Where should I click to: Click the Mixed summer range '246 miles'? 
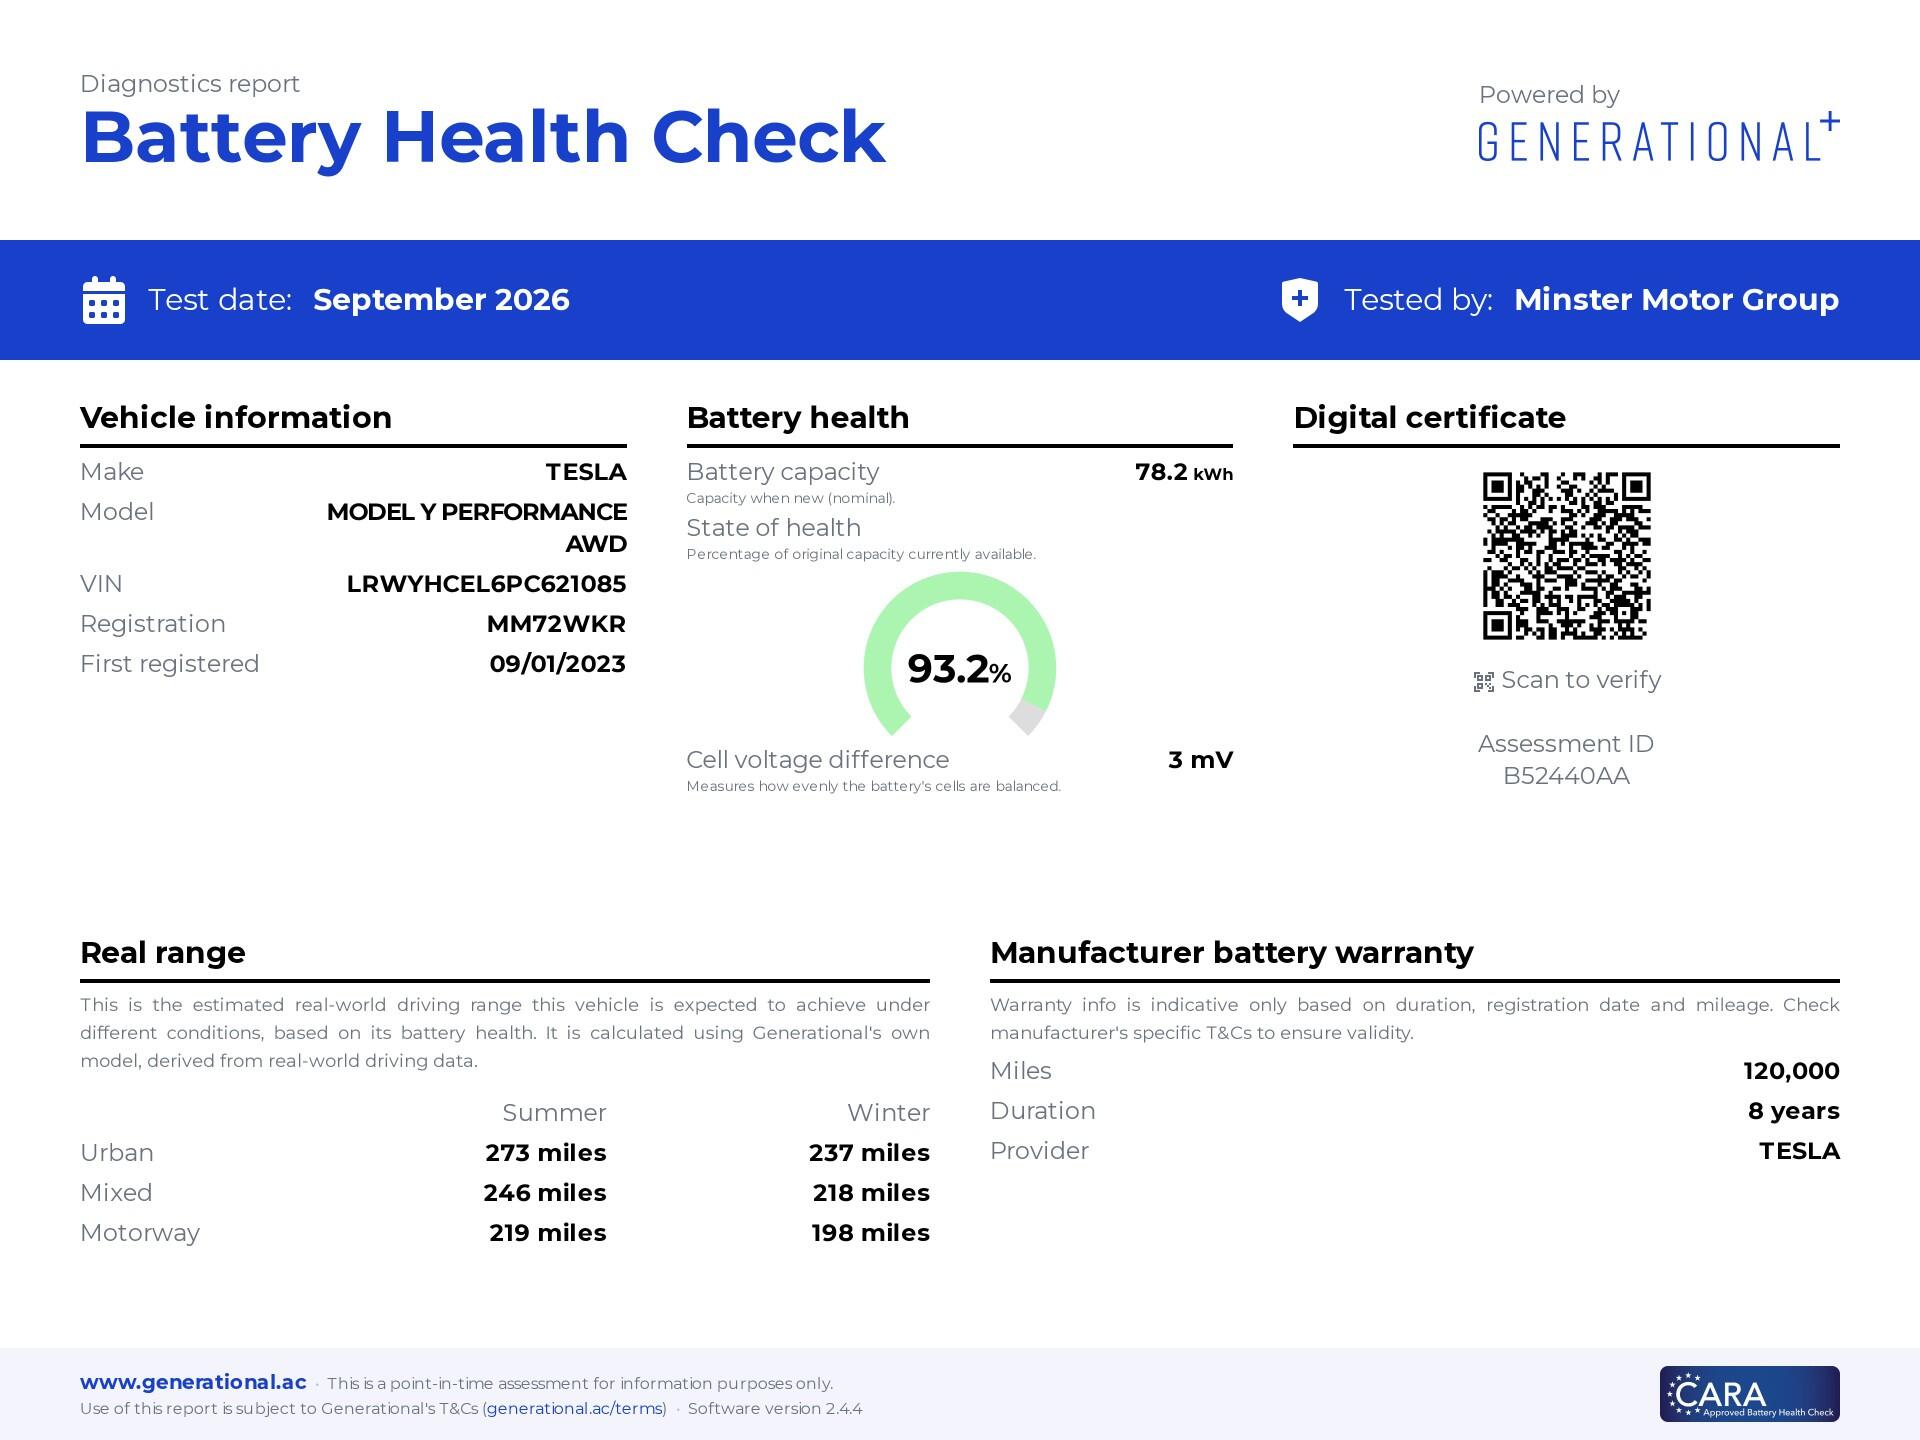coord(545,1193)
